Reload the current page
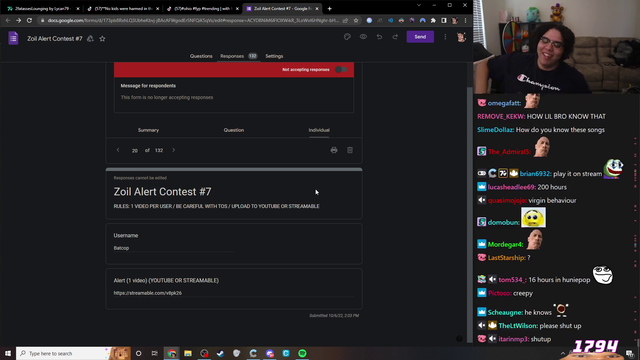The height and width of the screenshot is (360, 640). coord(29,20)
